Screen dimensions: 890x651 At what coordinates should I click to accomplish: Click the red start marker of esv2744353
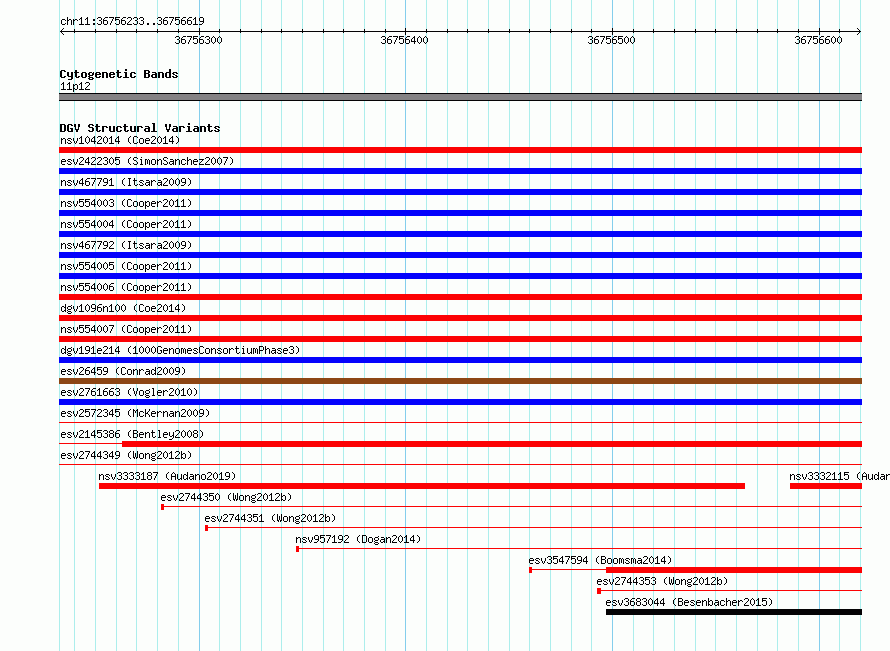click(599, 591)
